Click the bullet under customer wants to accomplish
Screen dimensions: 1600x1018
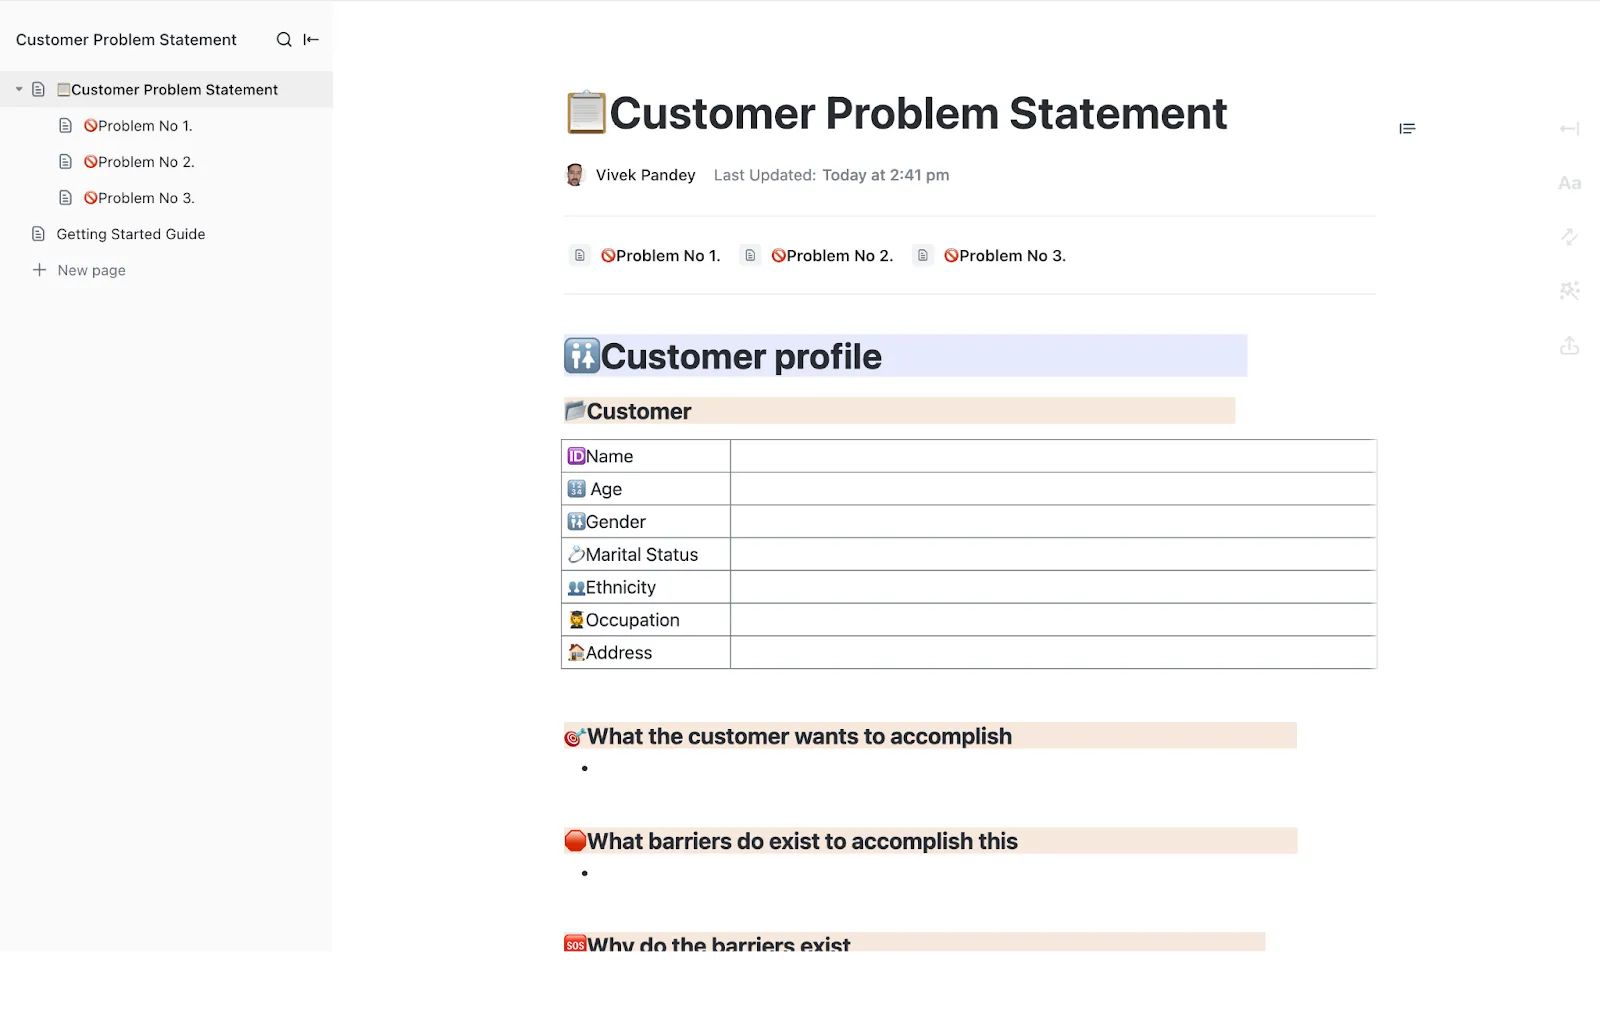pyautogui.click(x=584, y=768)
